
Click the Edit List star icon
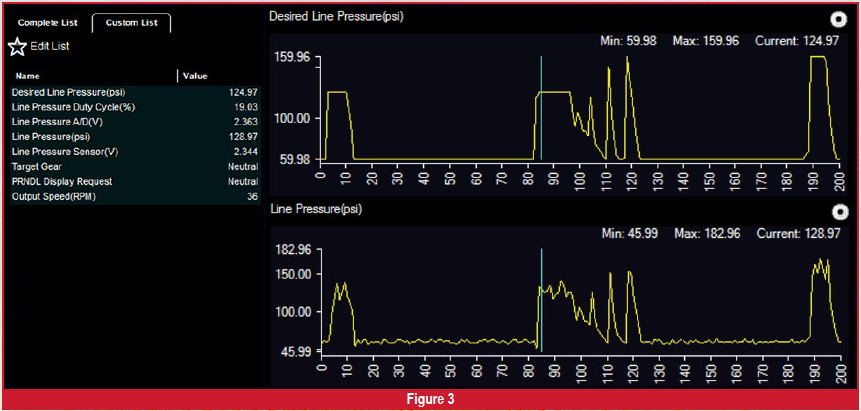tap(17, 46)
